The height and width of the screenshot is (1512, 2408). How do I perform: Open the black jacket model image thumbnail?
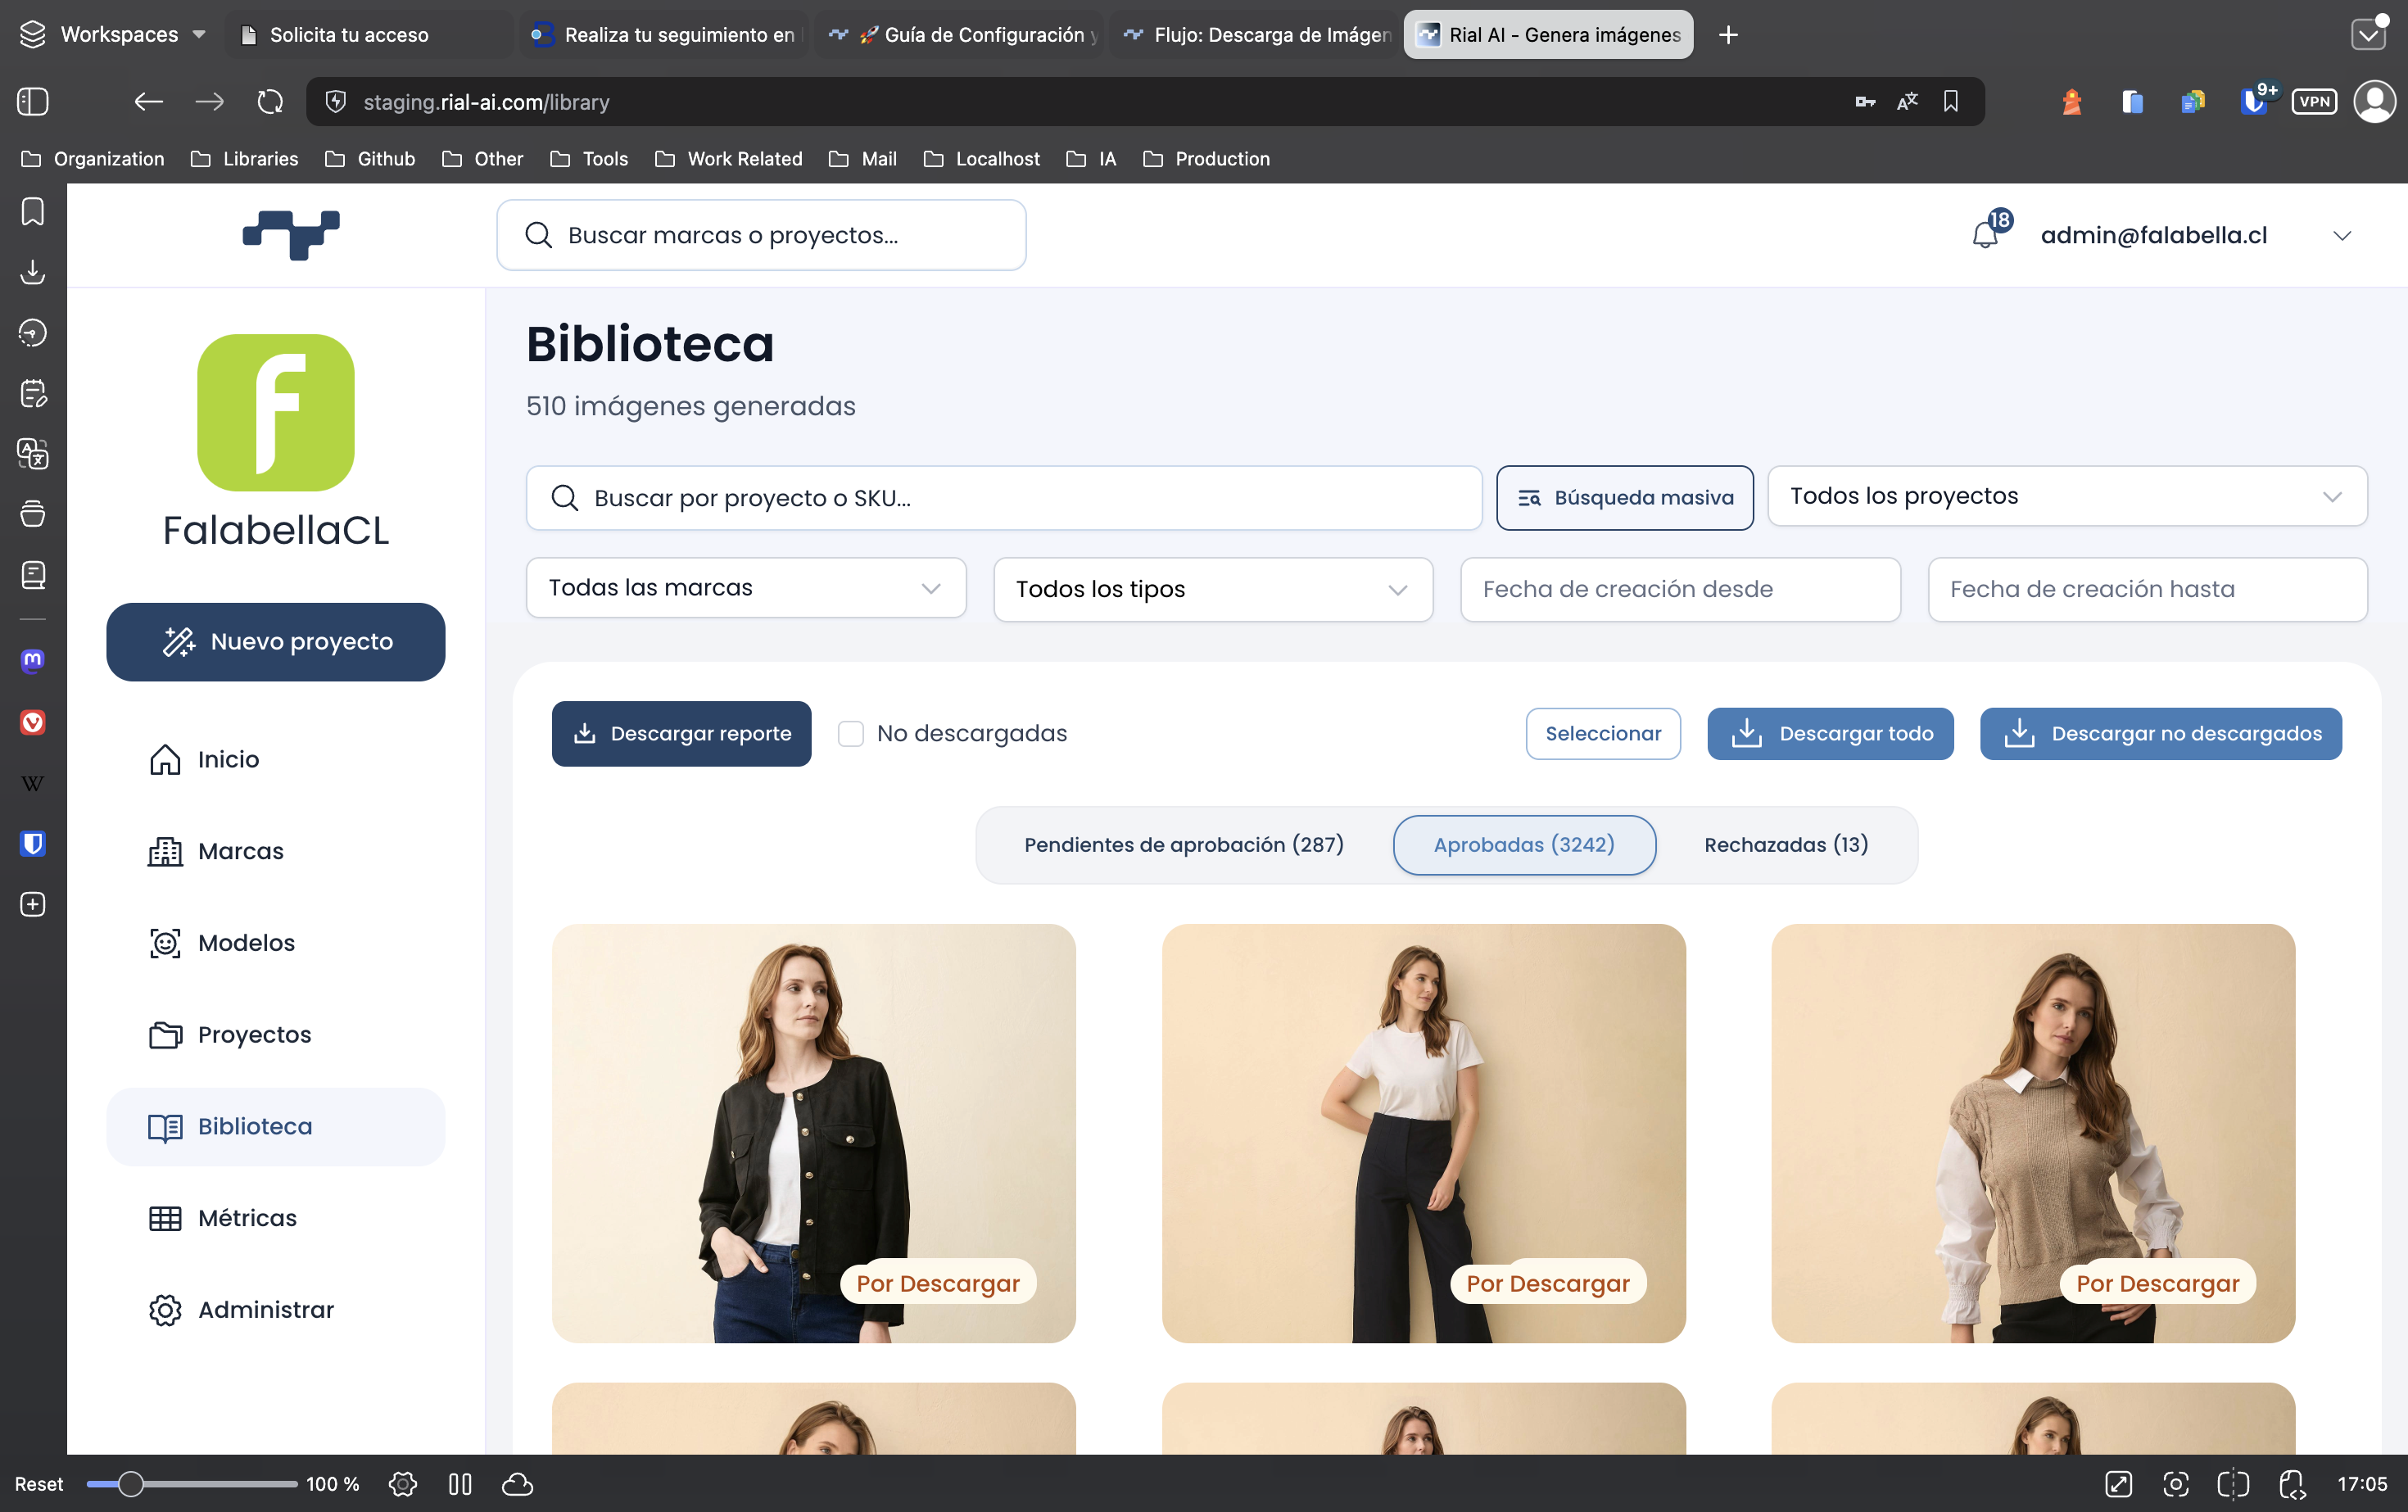coord(813,1132)
